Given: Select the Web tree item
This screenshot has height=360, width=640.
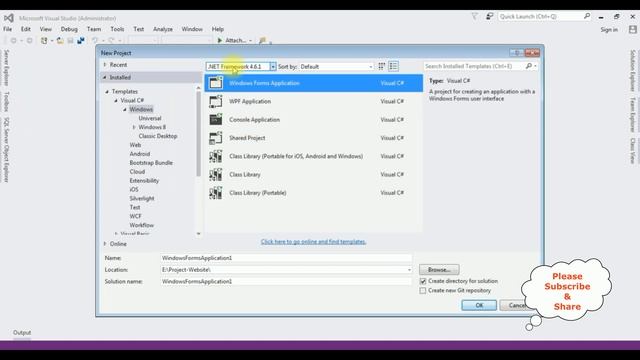Looking at the screenshot, I should coord(135,145).
